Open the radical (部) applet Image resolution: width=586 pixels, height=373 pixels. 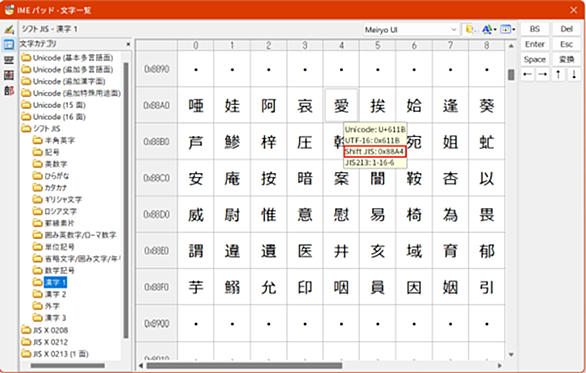point(9,90)
